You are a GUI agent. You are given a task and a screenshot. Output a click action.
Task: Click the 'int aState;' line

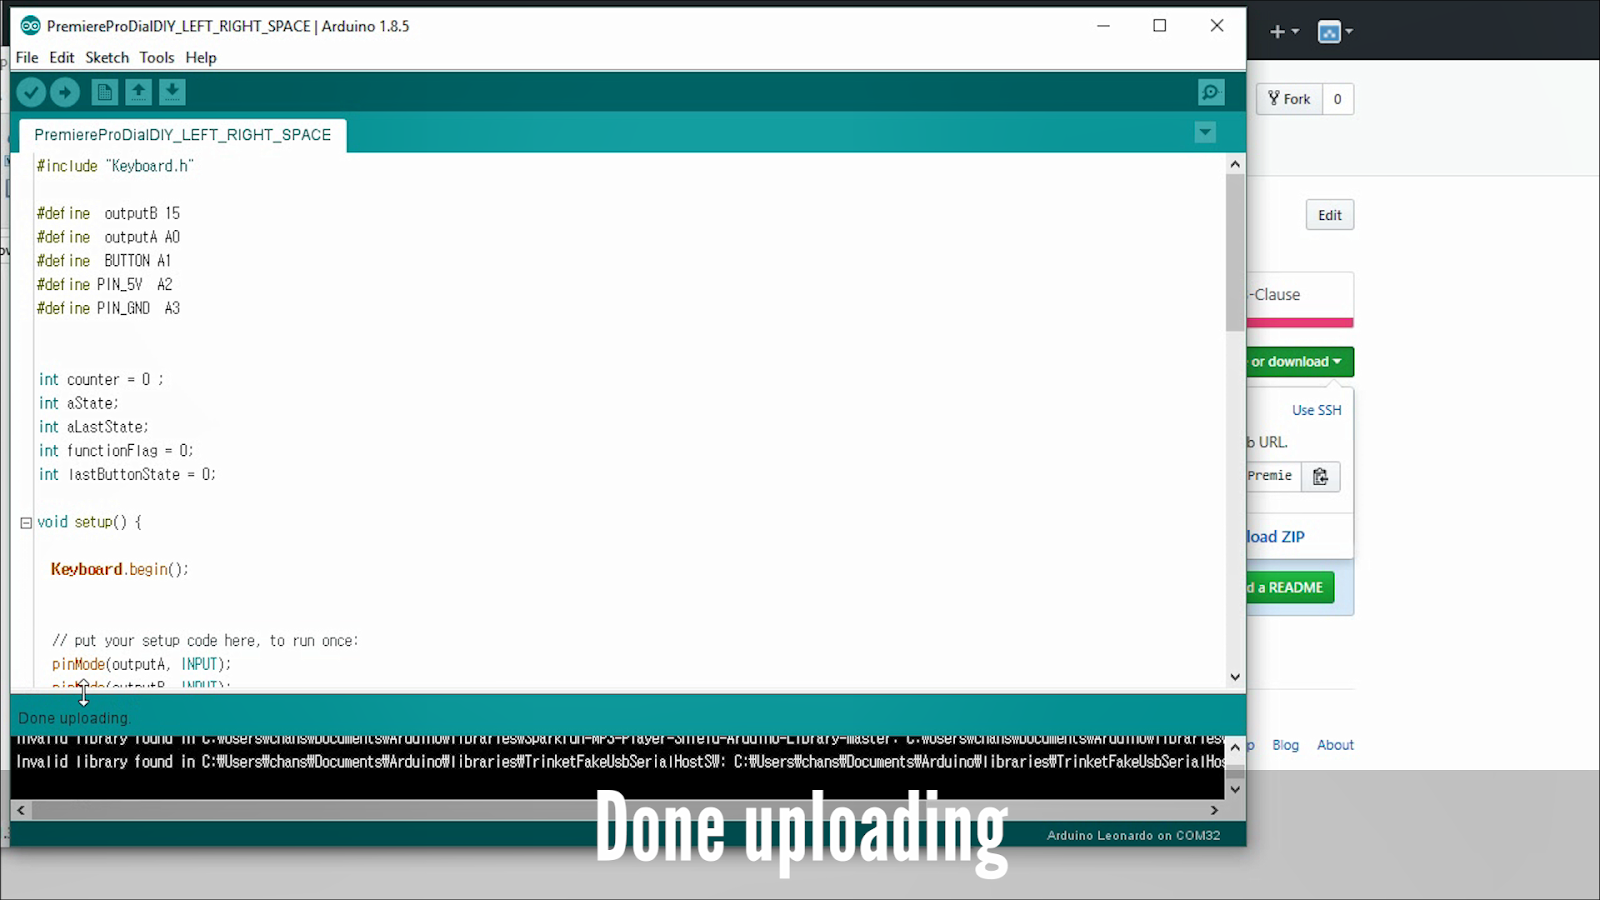point(78,404)
